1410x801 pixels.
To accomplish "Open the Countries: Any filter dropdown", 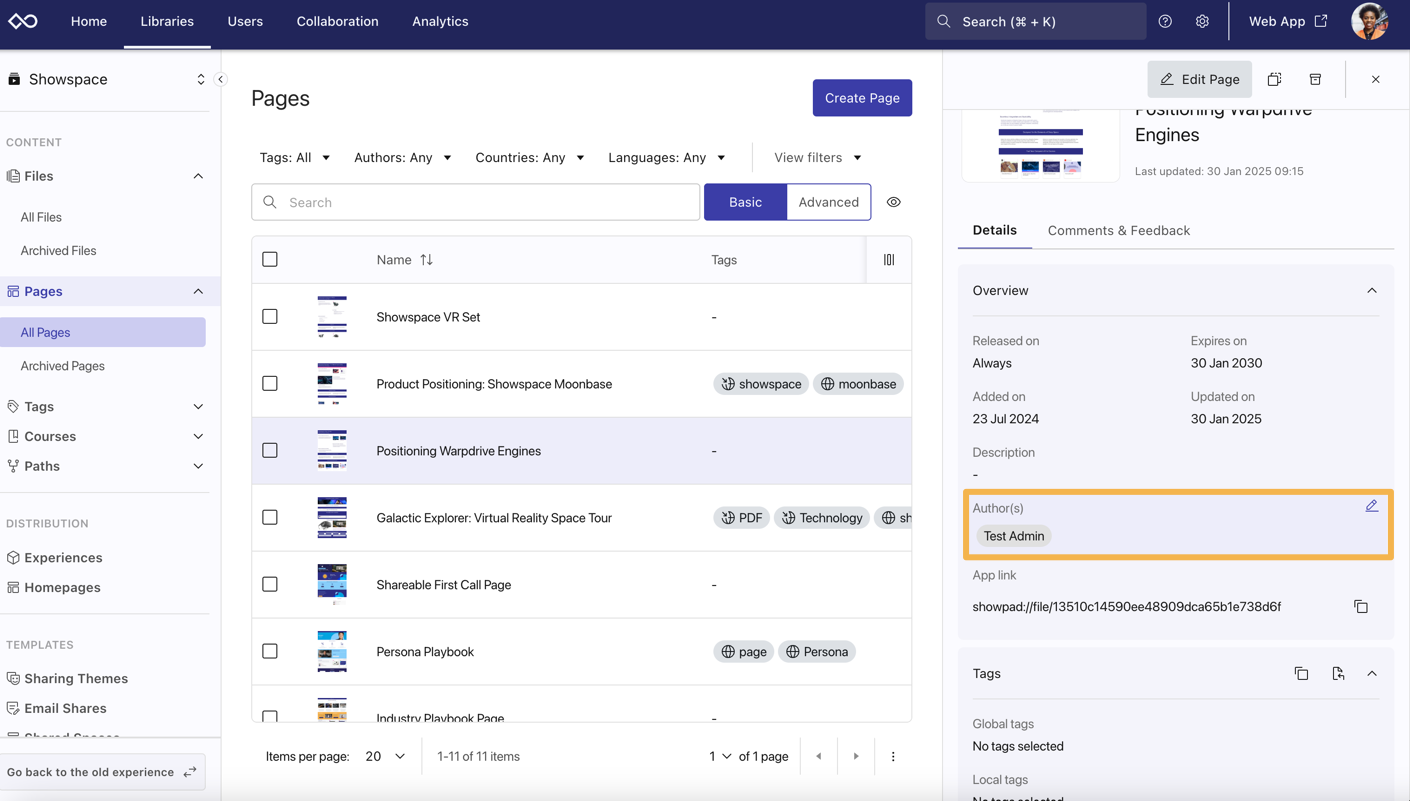I will pyautogui.click(x=530, y=158).
